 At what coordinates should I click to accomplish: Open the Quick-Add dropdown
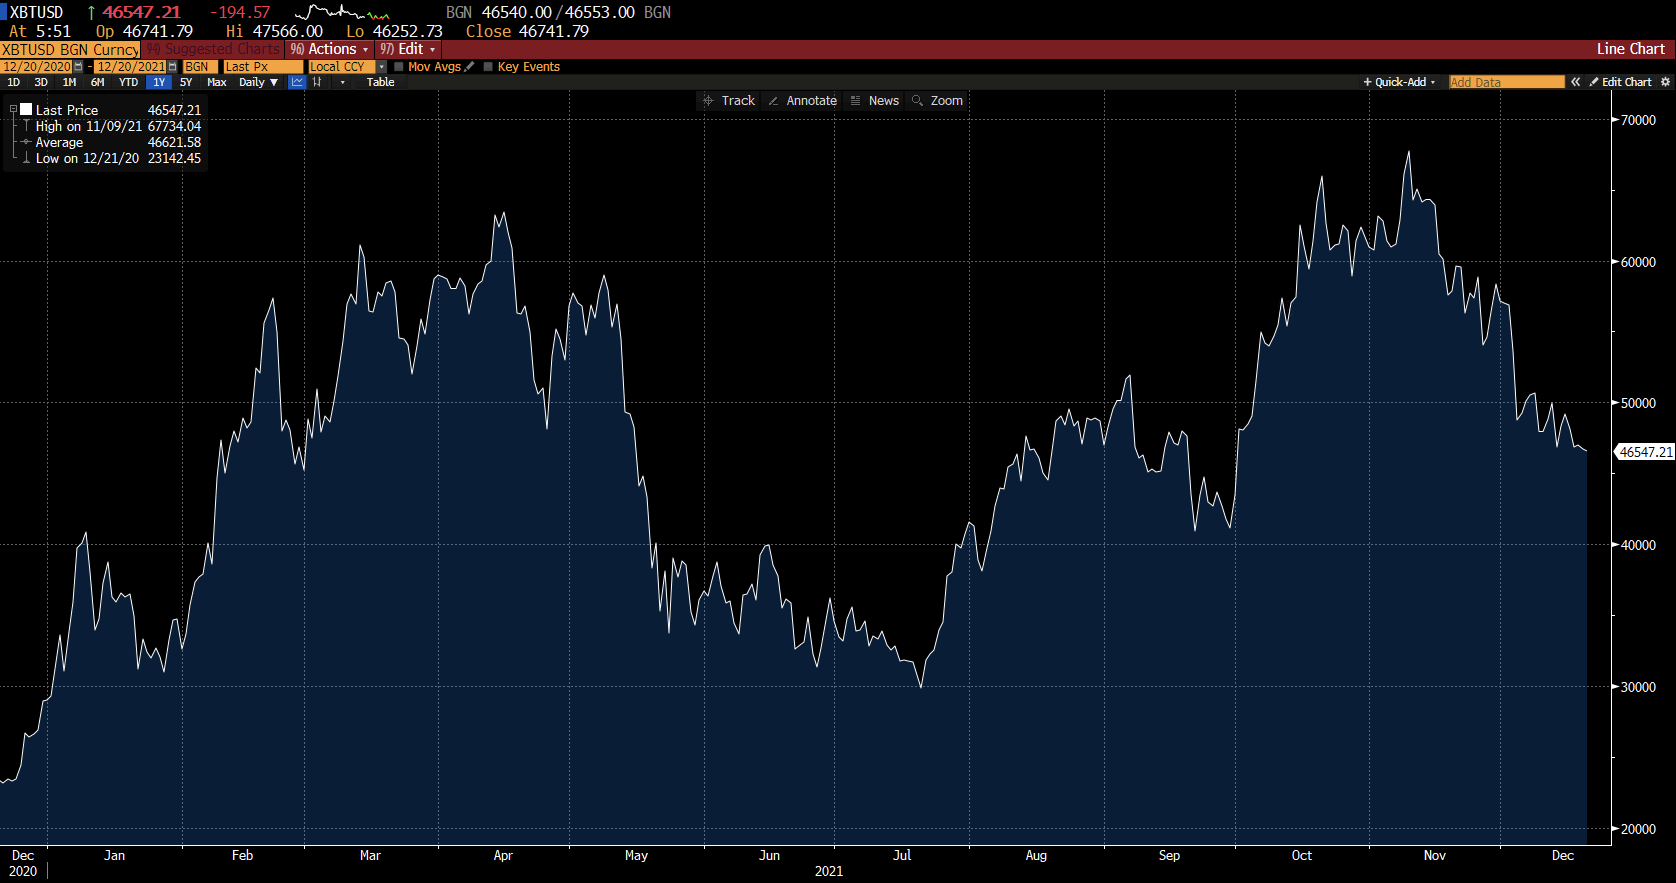click(1400, 82)
